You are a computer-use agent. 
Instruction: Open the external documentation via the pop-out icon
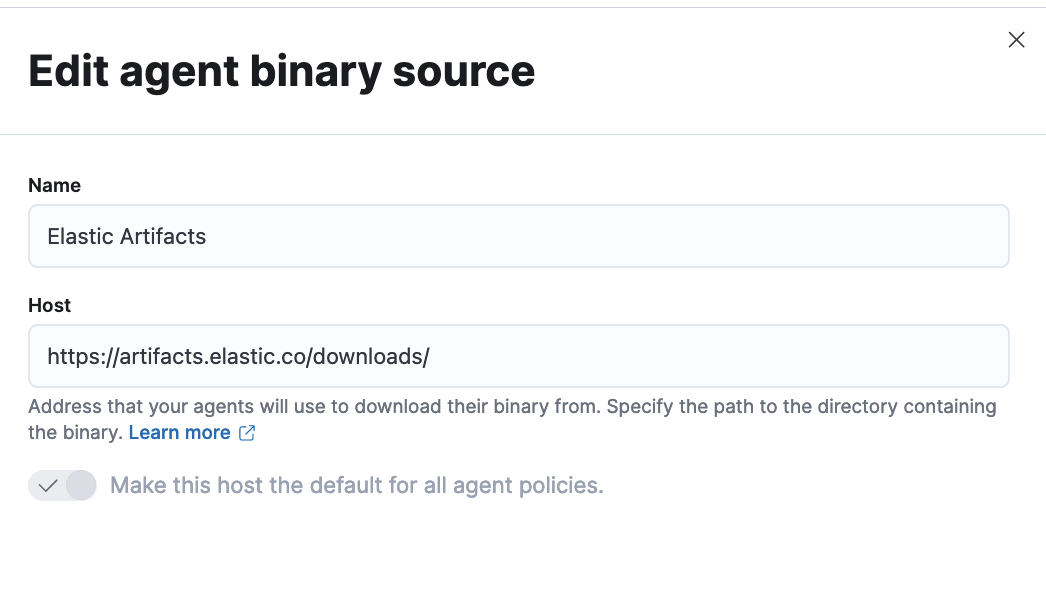(246, 433)
